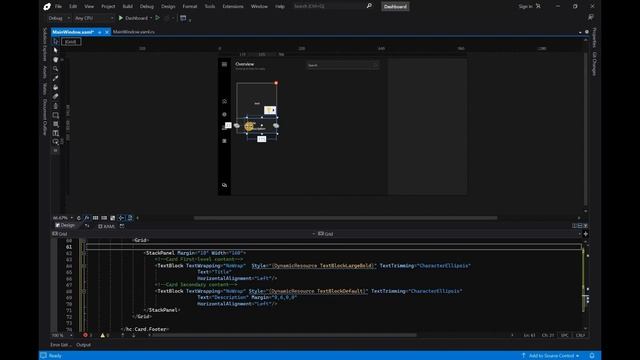
Task: Toggle platform-only controls display
Action: [130, 218]
